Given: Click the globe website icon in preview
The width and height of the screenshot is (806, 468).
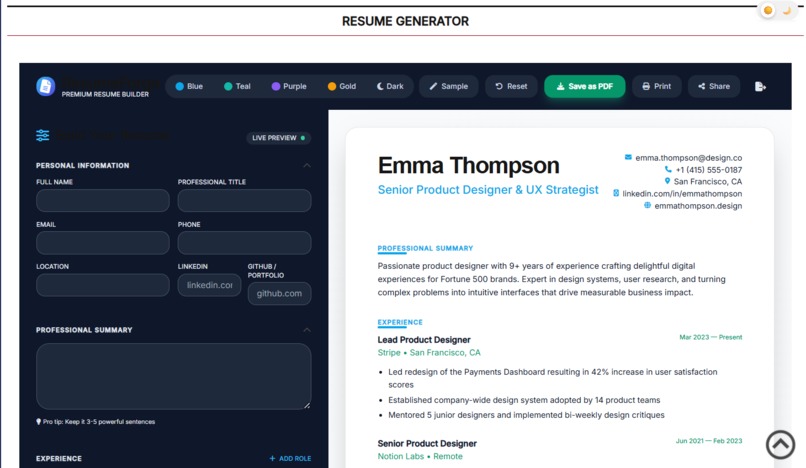Looking at the screenshot, I should point(647,205).
